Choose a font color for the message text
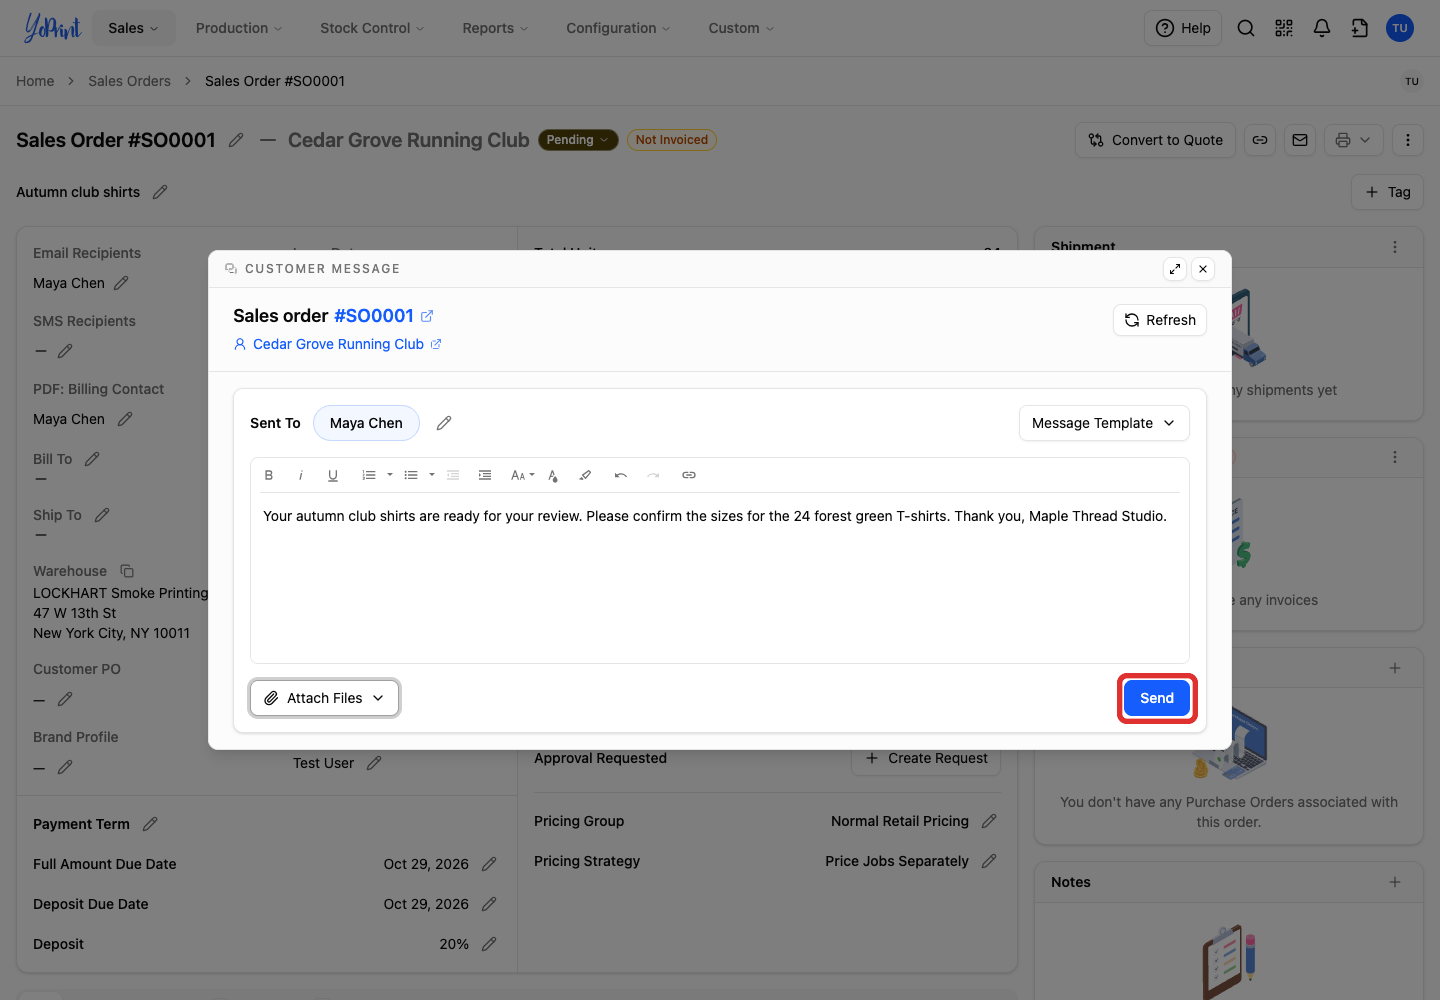Screen dimensions: 1440x1000 tap(553, 475)
